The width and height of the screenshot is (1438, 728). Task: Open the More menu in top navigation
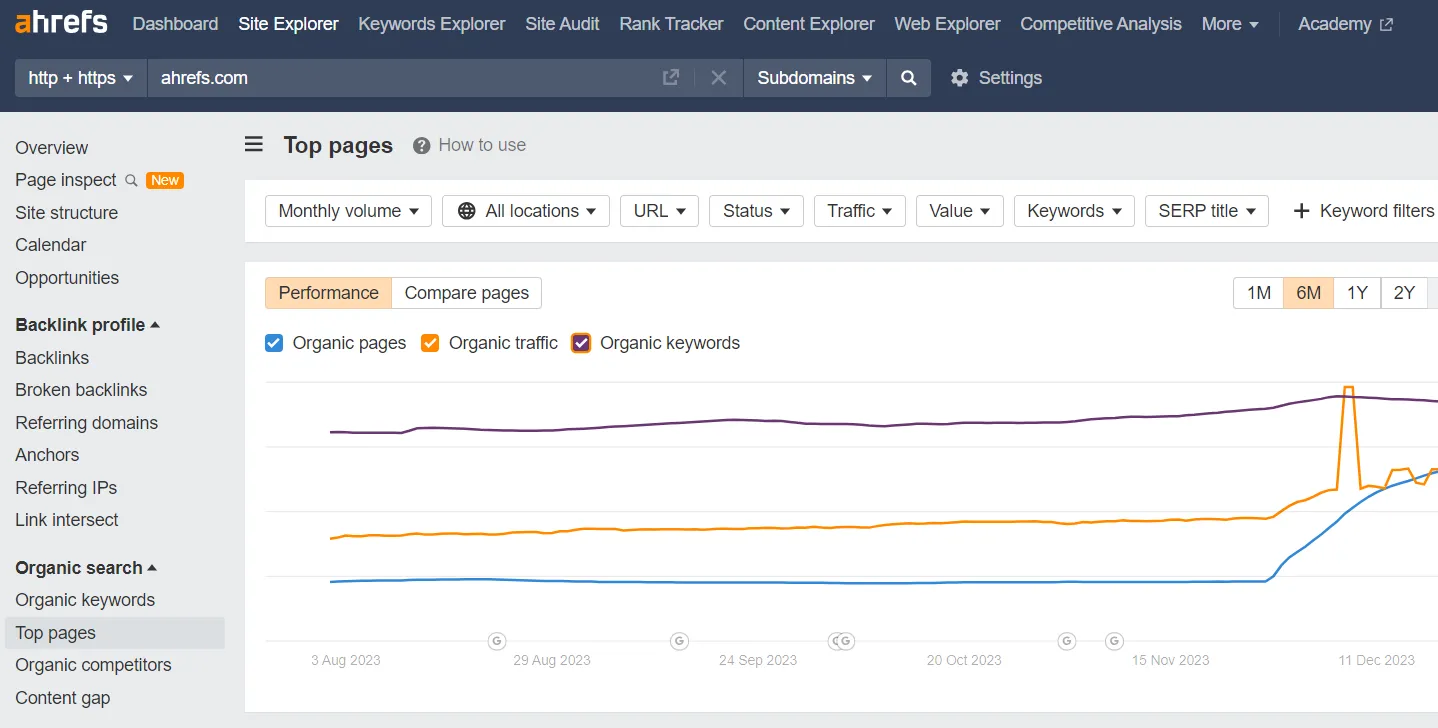click(1230, 24)
